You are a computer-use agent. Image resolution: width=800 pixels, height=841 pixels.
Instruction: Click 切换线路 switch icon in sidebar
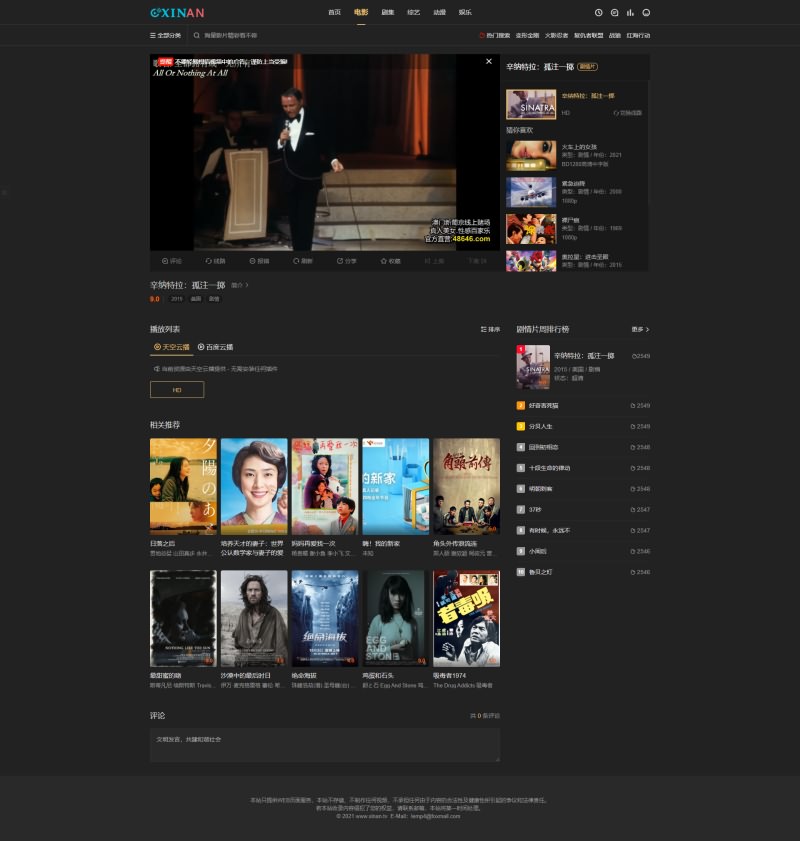(x=627, y=113)
